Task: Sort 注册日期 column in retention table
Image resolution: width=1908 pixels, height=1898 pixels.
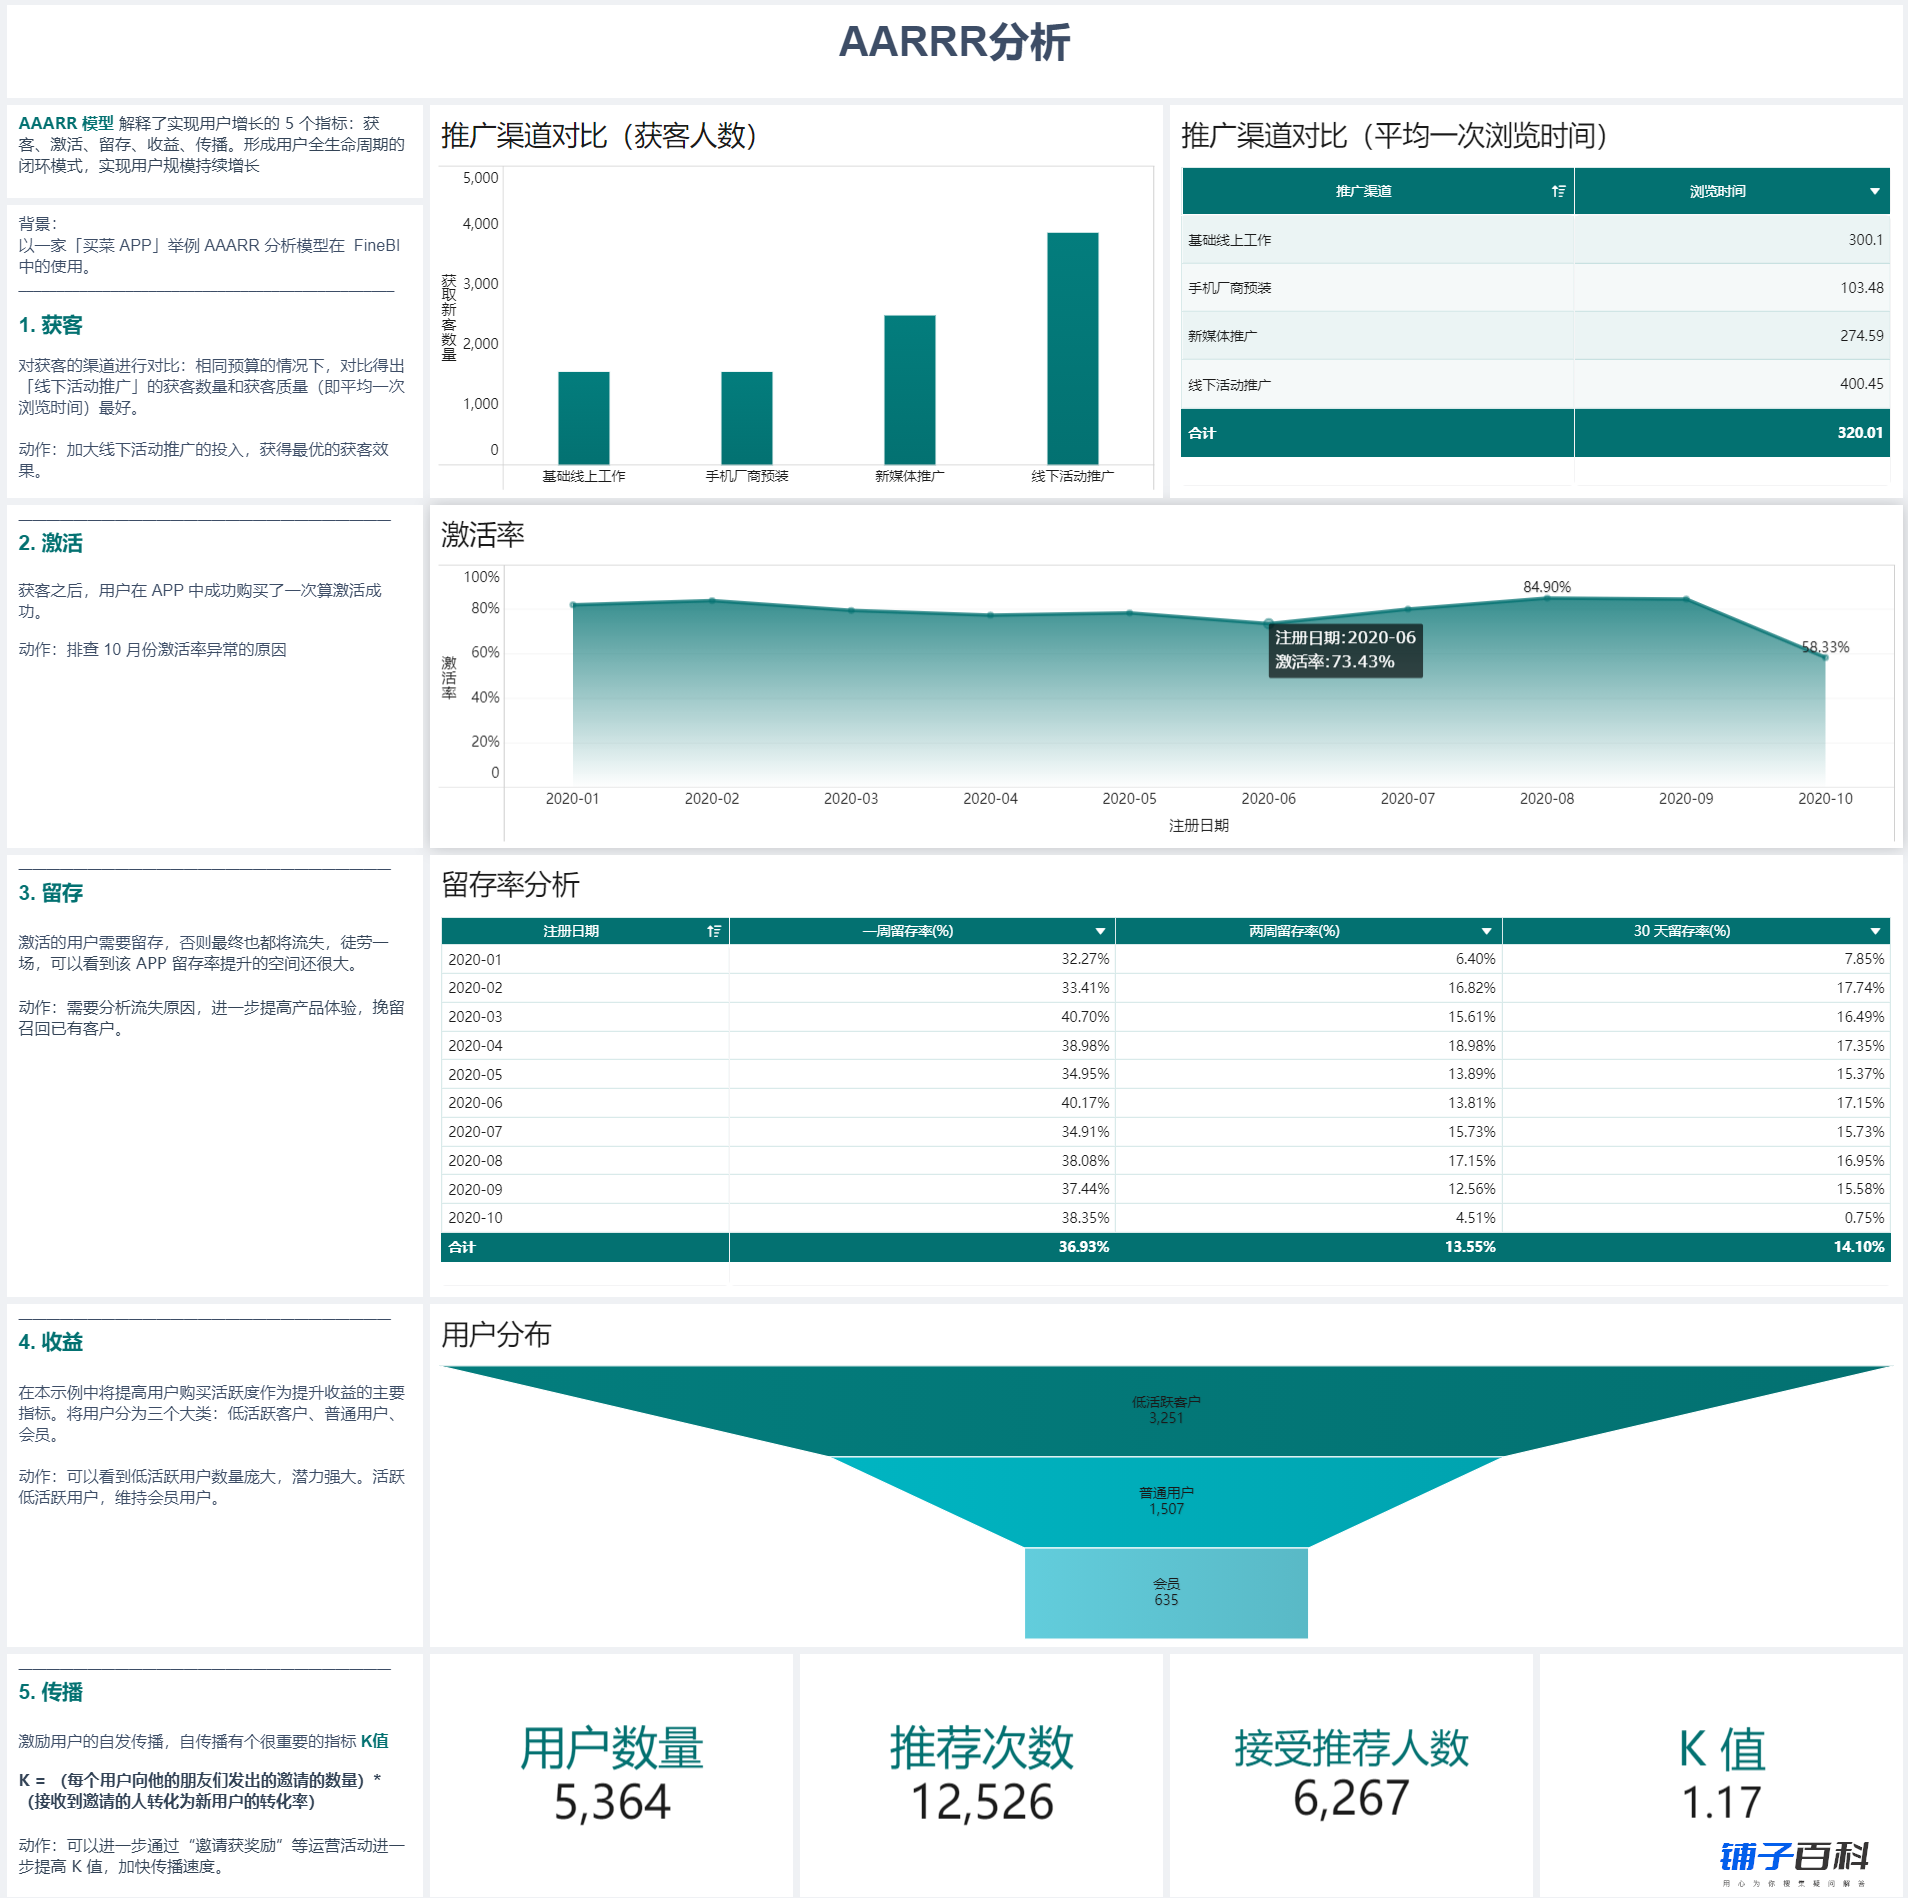Action: pyautogui.click(x=714, y=931)
